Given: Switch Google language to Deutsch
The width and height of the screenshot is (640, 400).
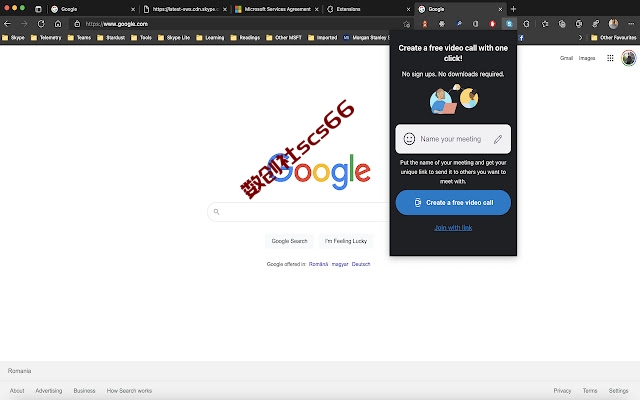Looking at the screenshot, I should click(x=361, y=264).
